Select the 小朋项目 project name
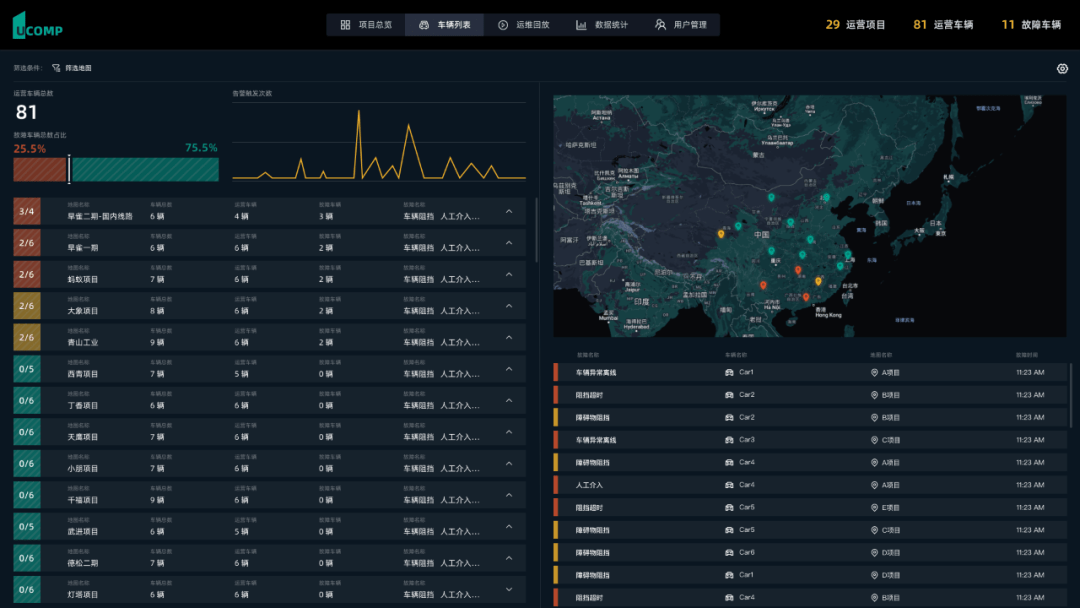 (83, 469)
